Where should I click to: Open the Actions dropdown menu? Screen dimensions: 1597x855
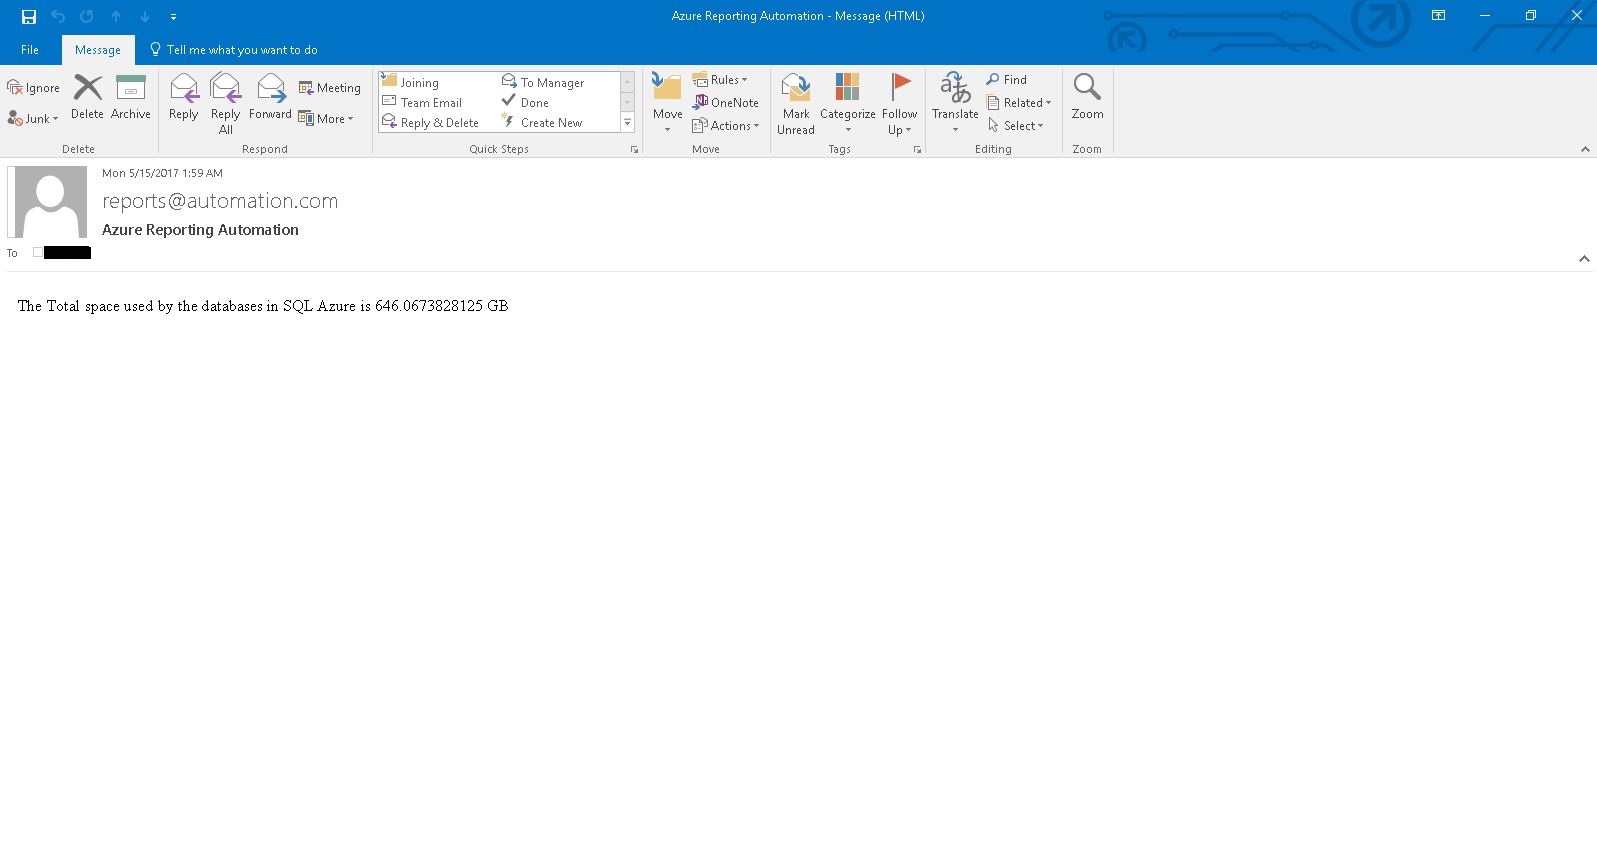[x=726, y=125]
